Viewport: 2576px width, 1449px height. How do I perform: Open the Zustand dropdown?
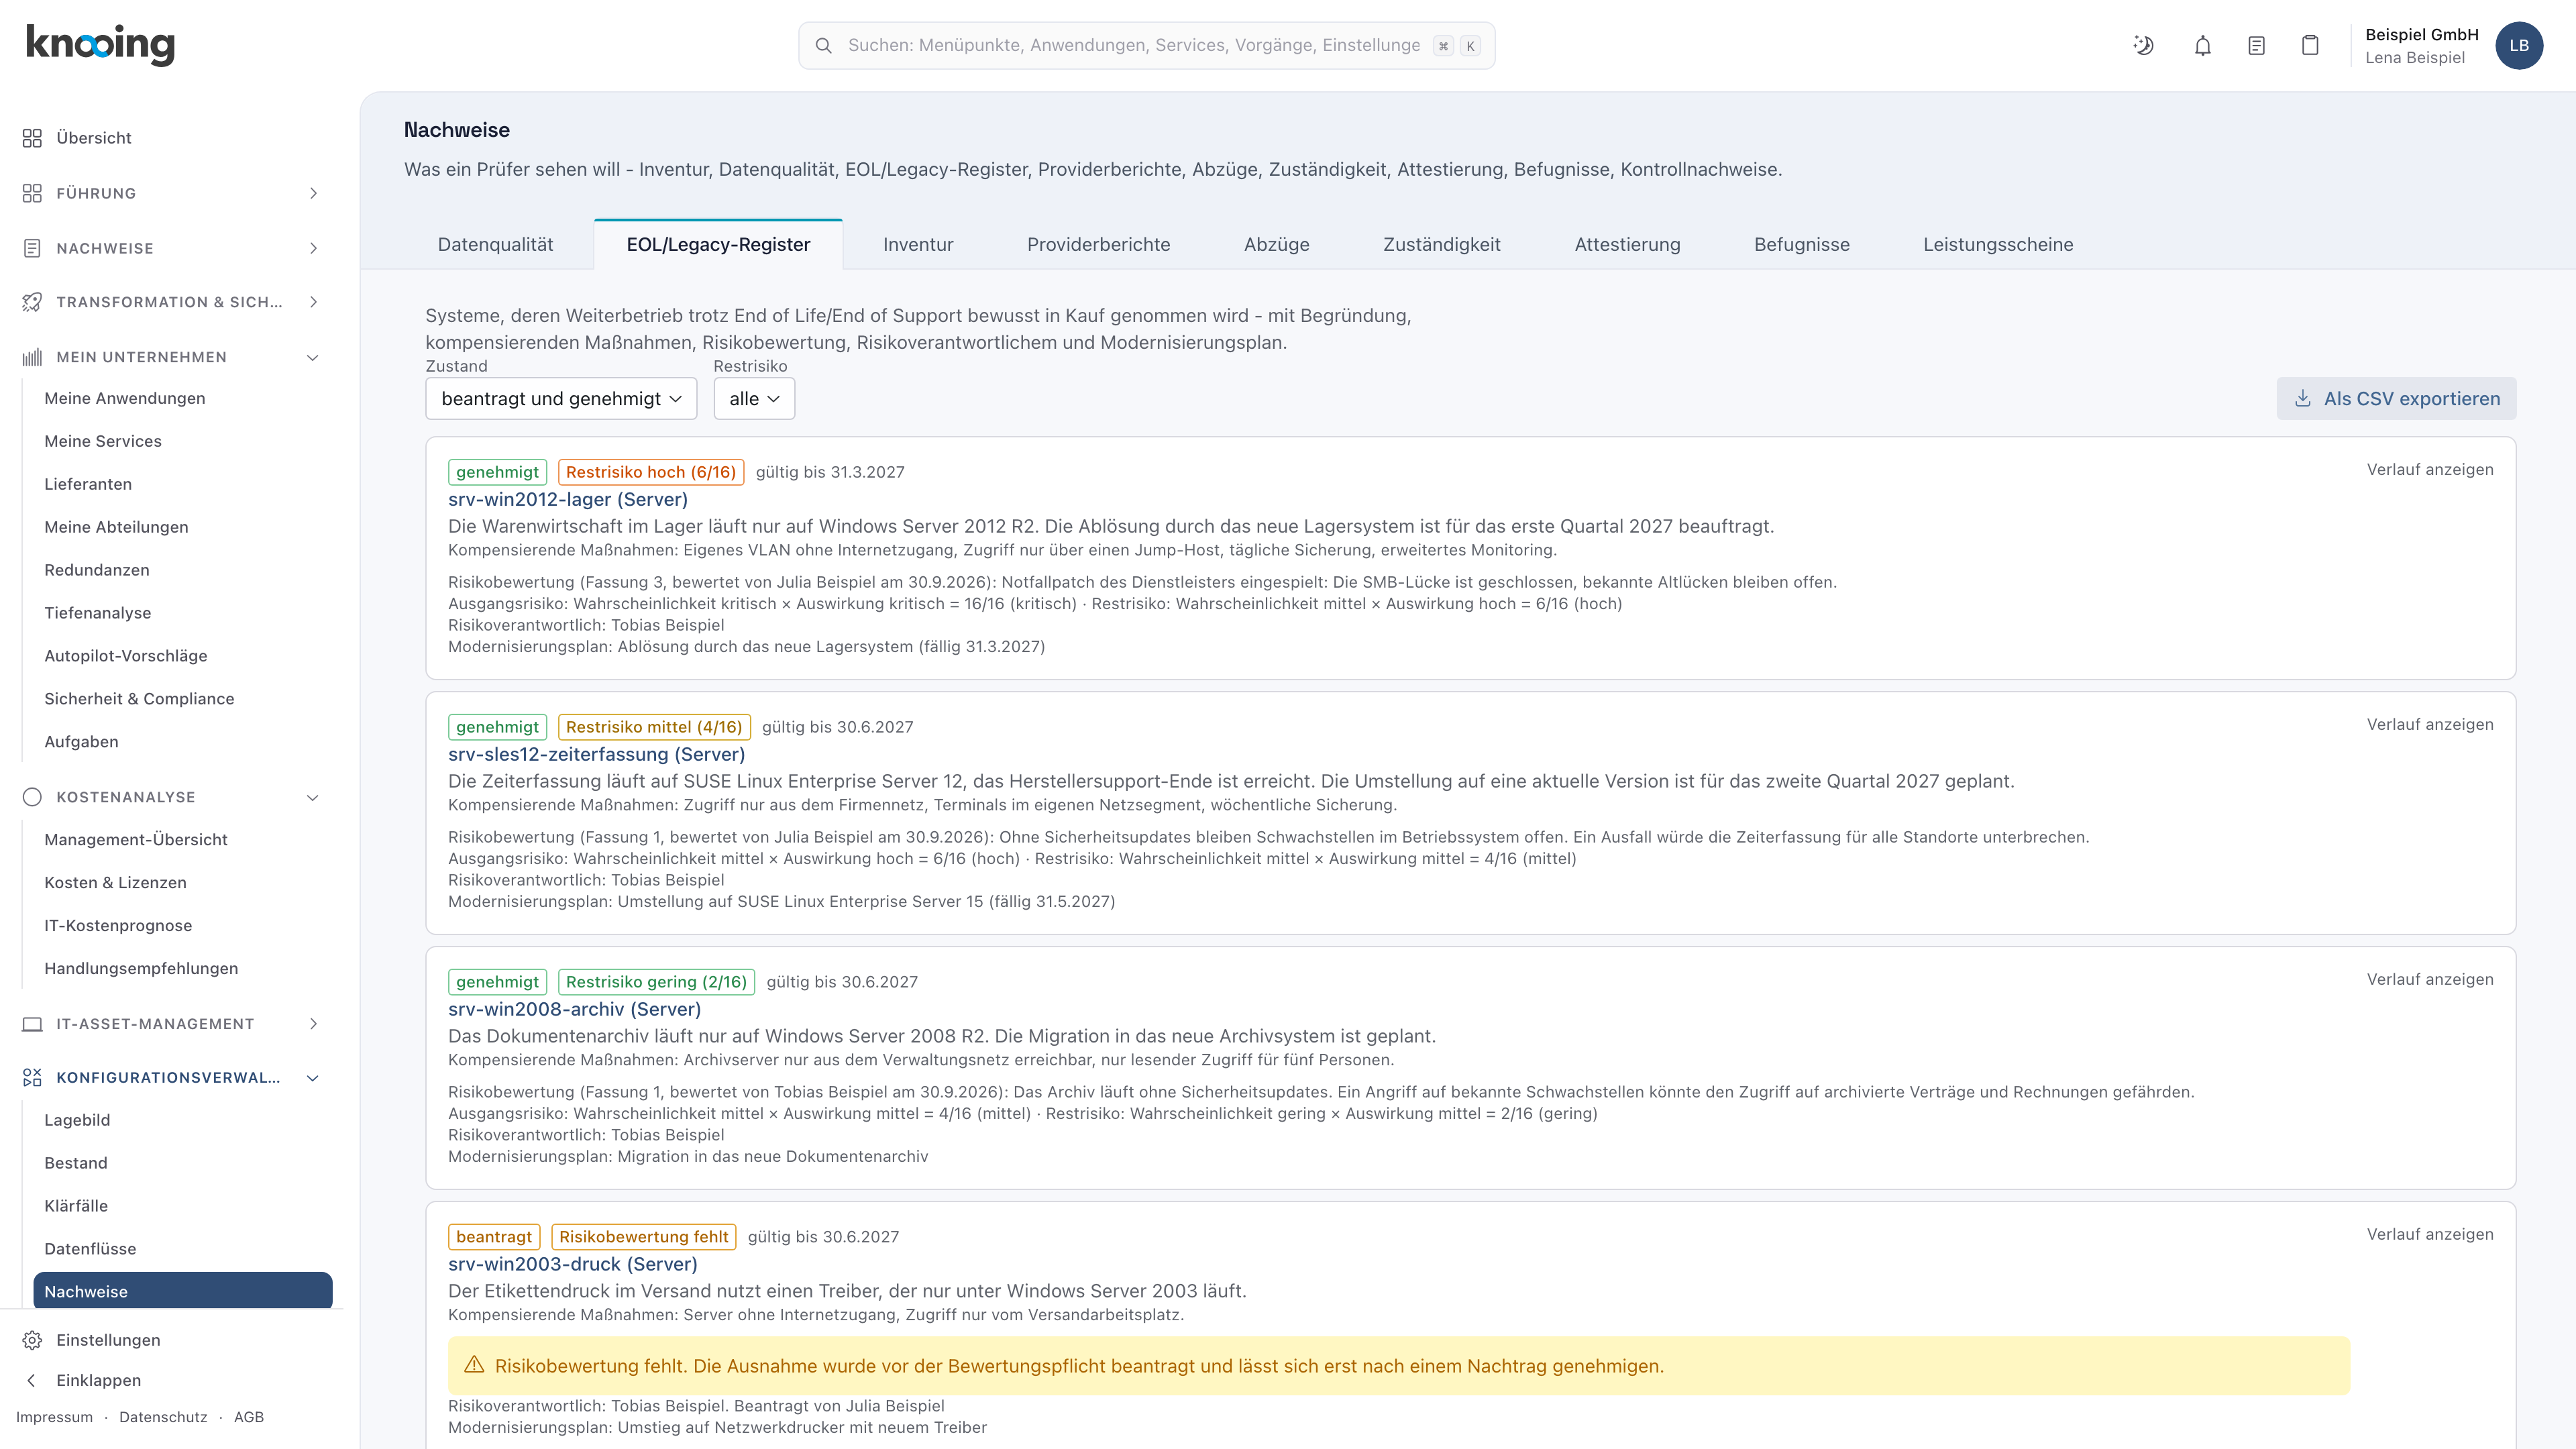click(x=561, y=398)
